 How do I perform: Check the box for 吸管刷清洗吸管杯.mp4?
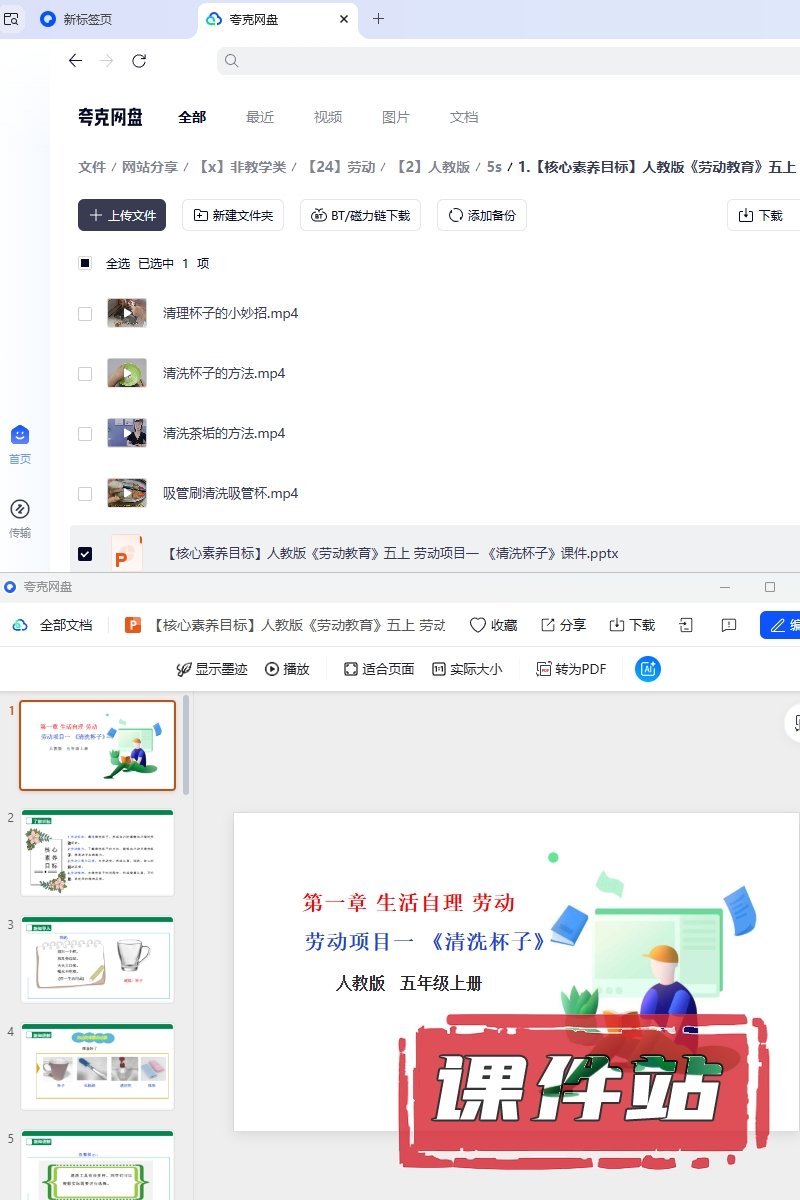[85, 493]
